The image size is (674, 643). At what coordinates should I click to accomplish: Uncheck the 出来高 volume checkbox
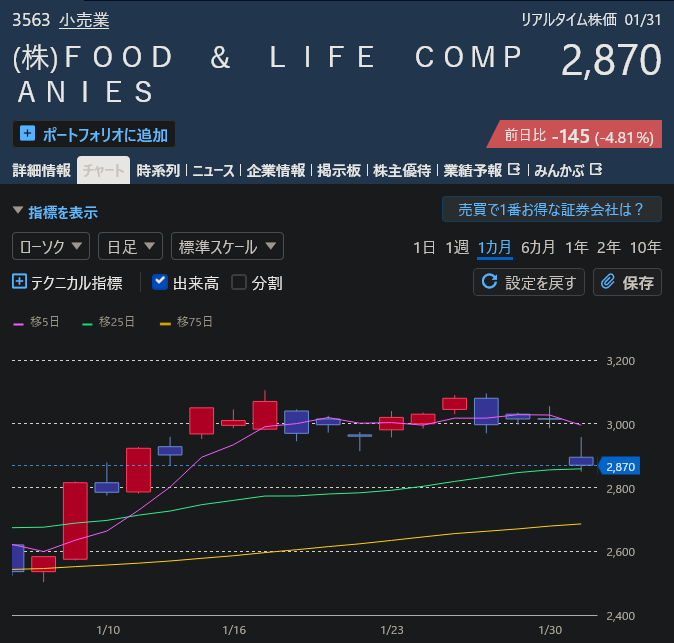click(x=160, y=282)
